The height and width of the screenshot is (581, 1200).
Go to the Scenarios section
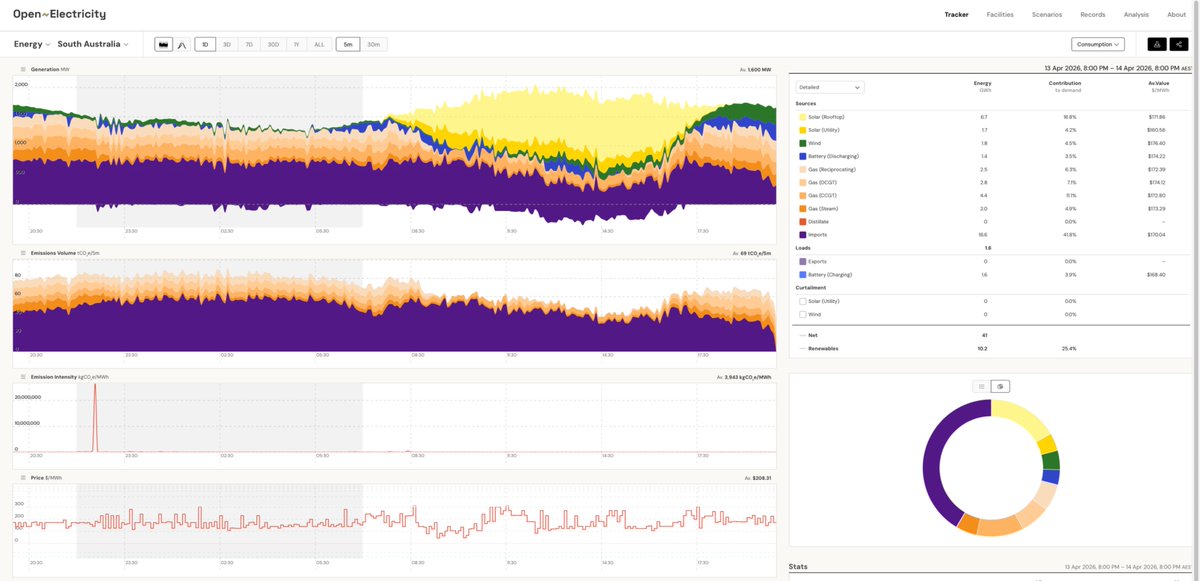coord(1047,15)
